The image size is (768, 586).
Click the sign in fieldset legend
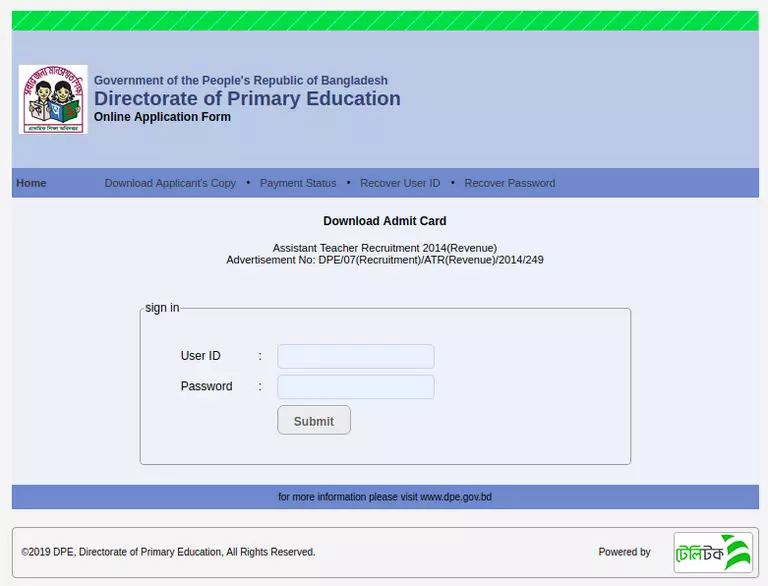pyautogui.click(x=162, y=308)
